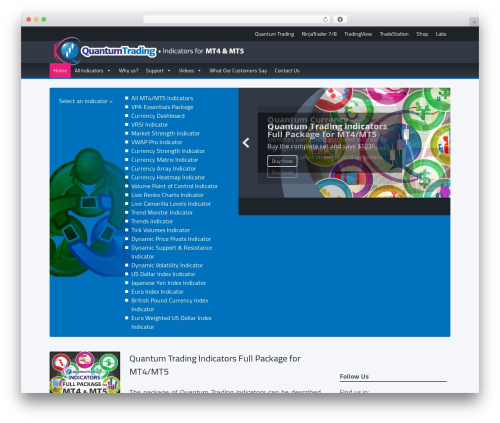
Task: Open Euro Index Indicator link
Action: (157, 292)
